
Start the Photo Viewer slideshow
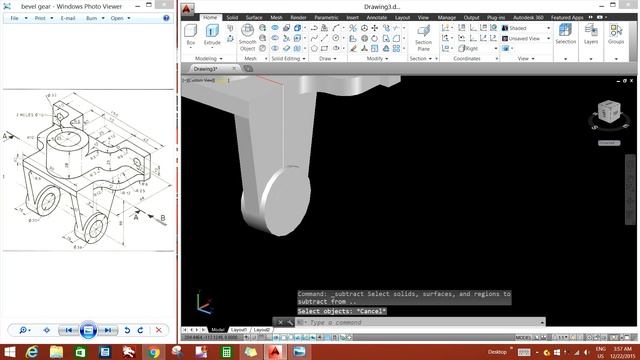point(88,330)
